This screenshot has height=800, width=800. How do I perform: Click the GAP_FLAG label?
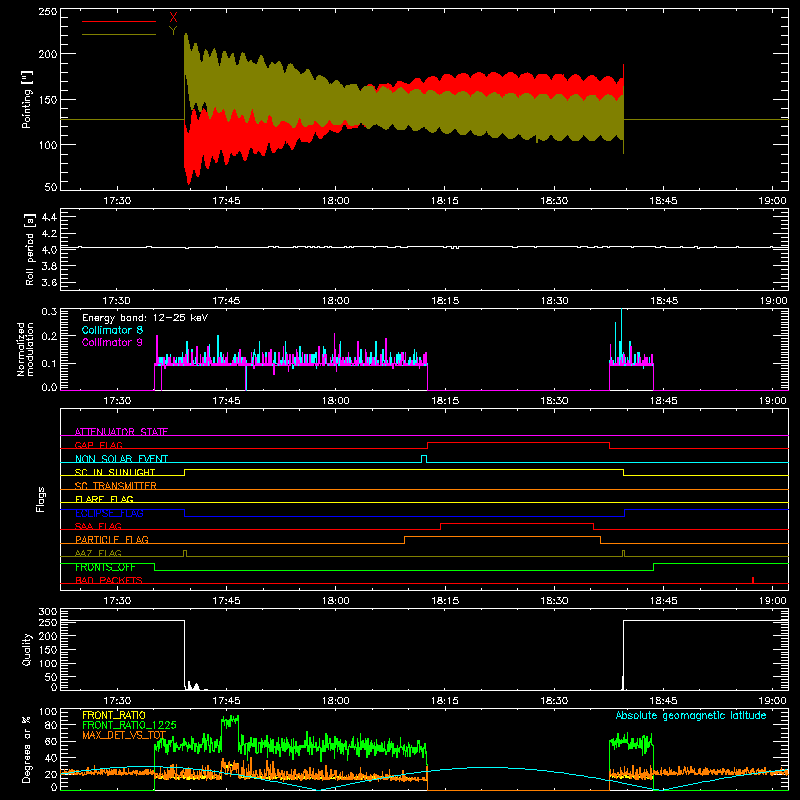(x=98, y=445)
